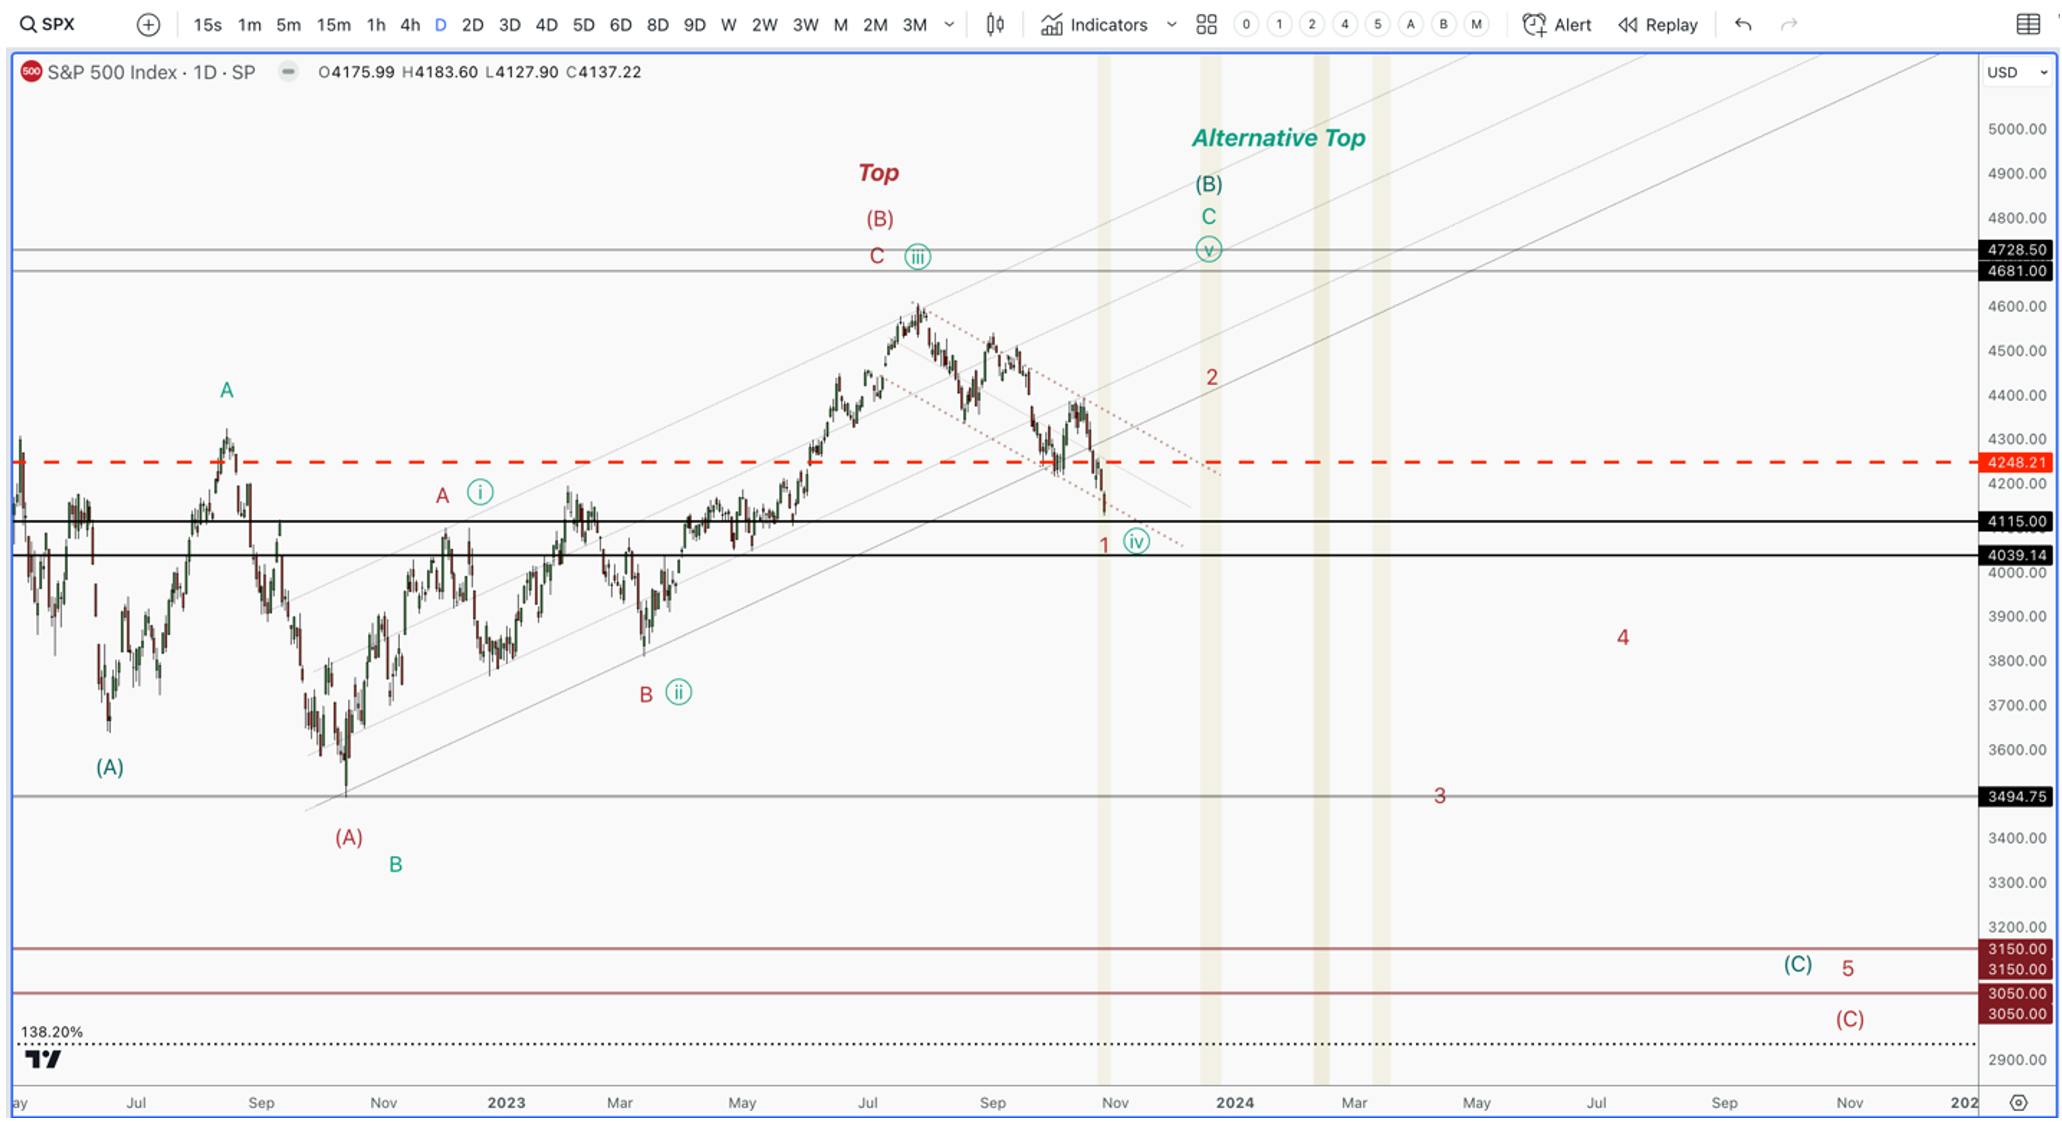Select the 3494.75 horizontal line label

[x=2016, y=797]
